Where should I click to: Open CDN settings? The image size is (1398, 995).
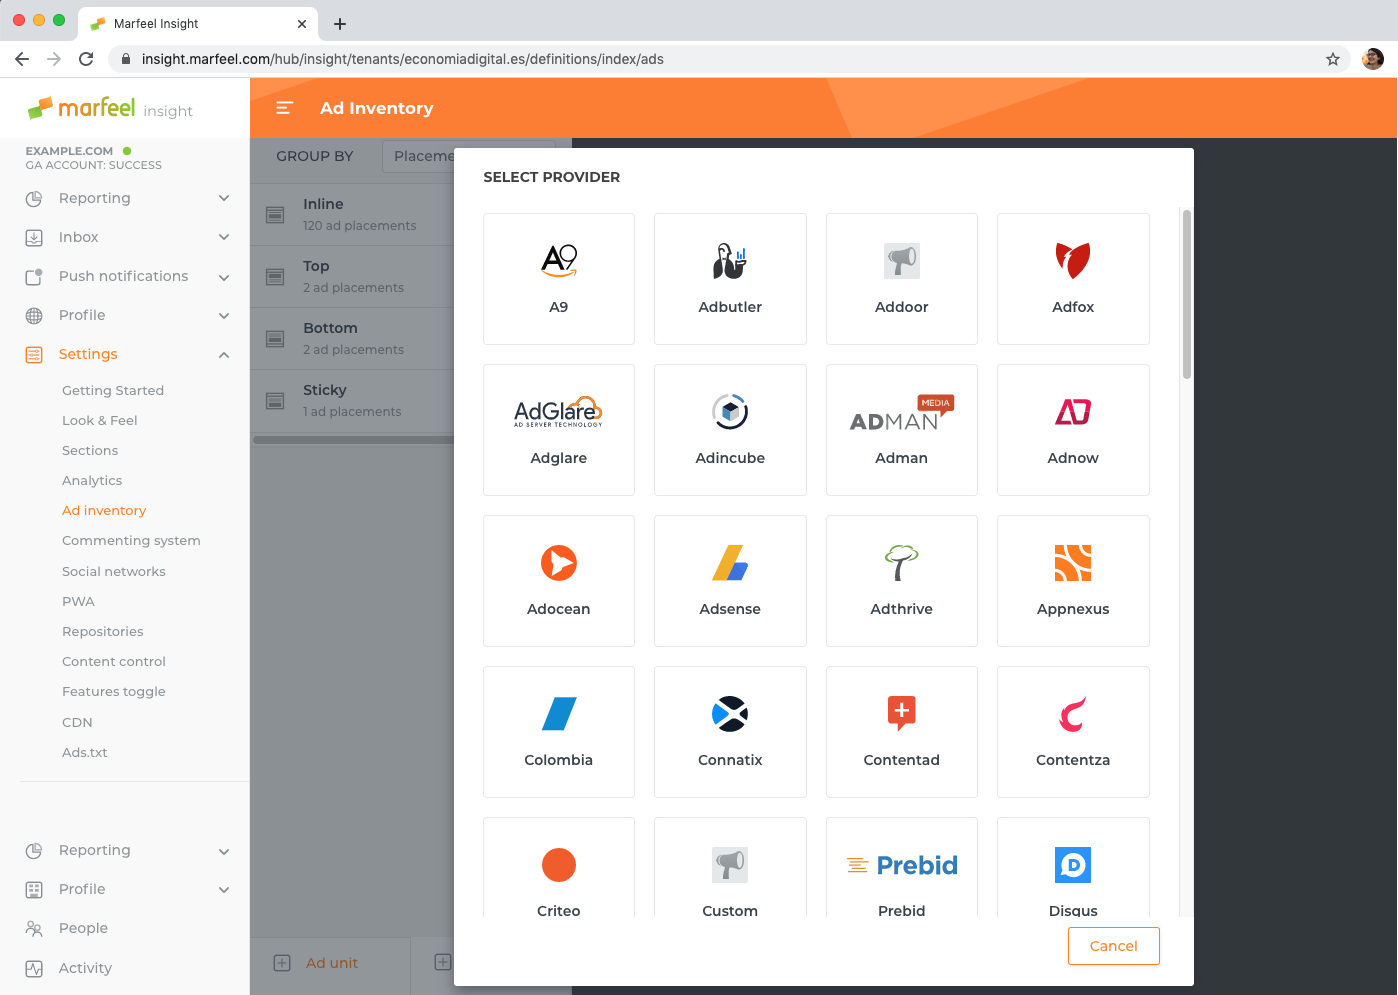77,722
